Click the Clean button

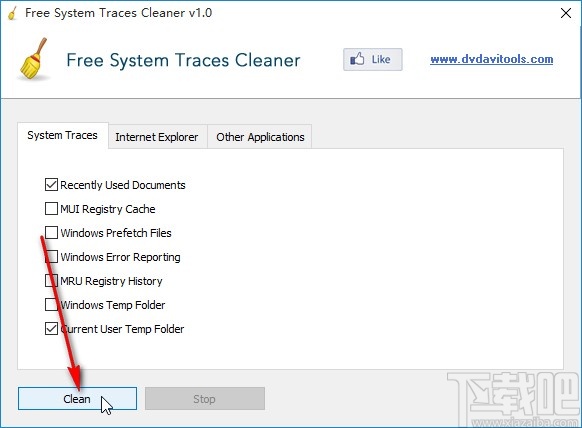pos(77,399)
